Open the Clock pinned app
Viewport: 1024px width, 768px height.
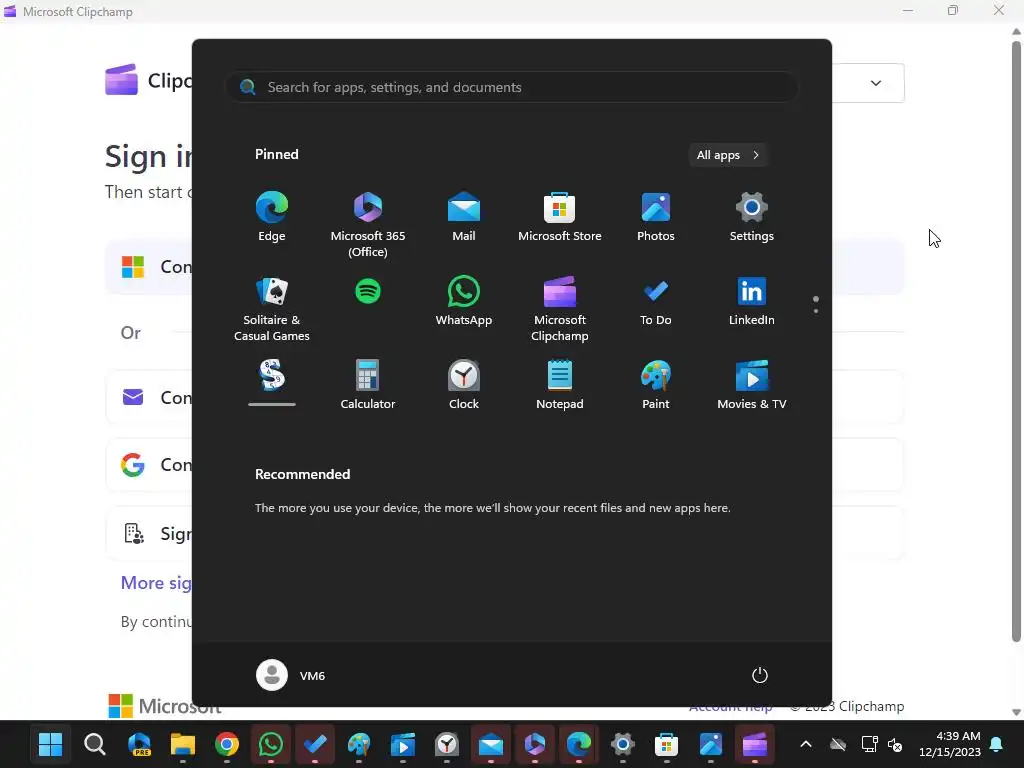[x=464, y=385]
